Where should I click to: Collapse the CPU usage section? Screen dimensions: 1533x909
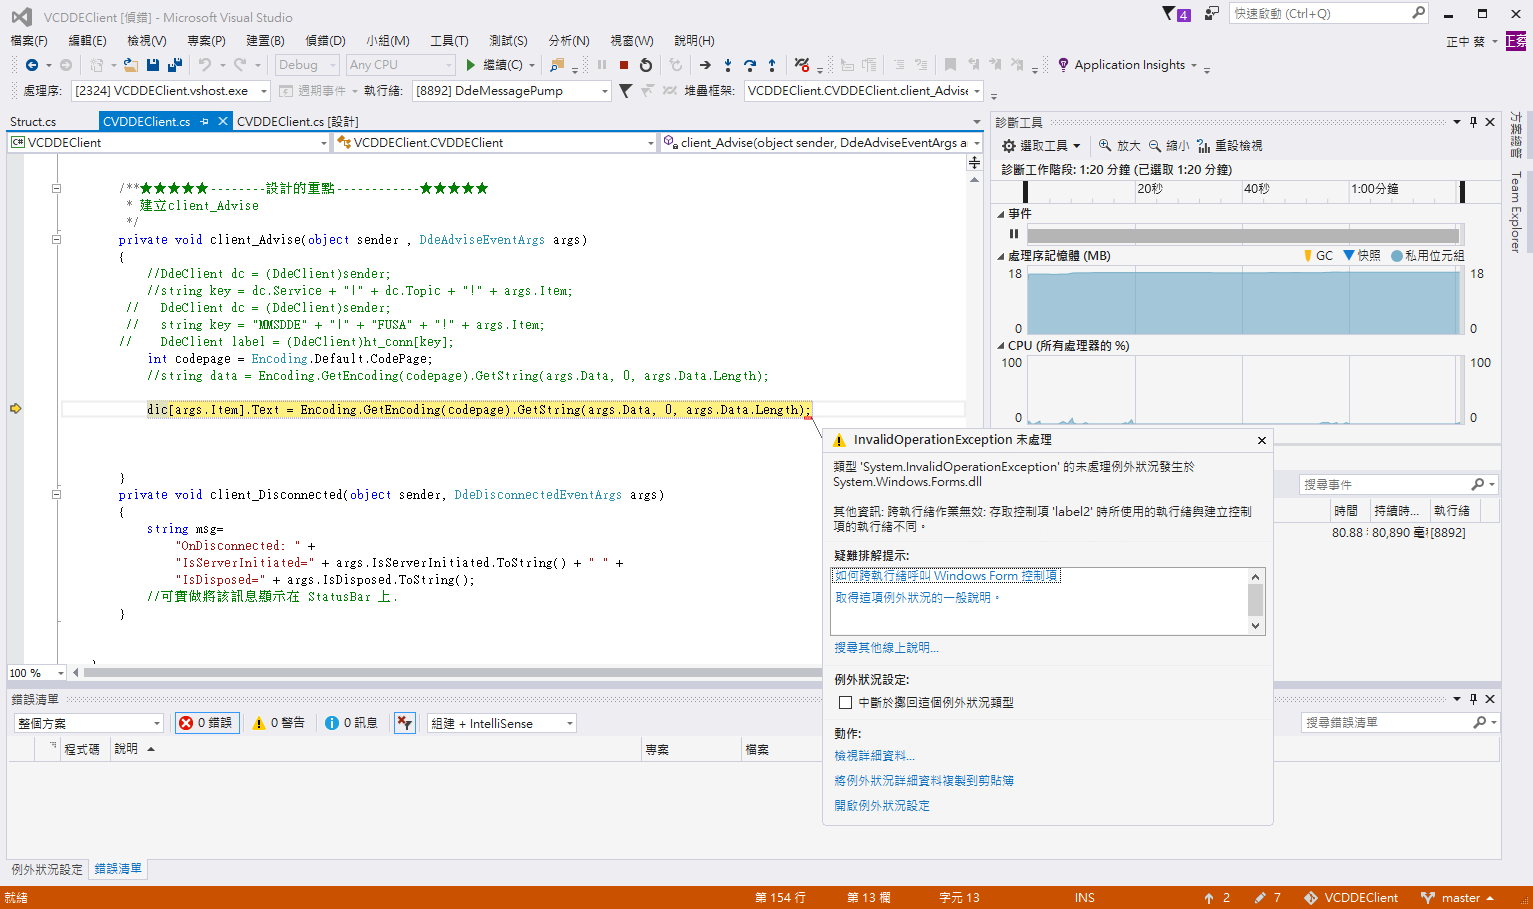pos(1001,346)
